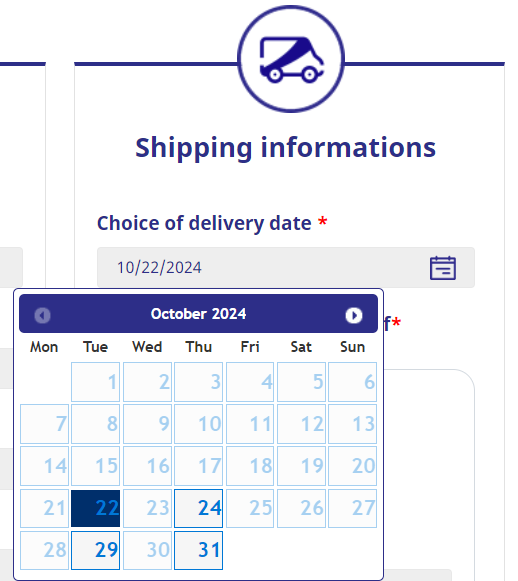This screenshot has height=581, width=518.
Task: Click the delivery date input field
Action: (286, 268)
